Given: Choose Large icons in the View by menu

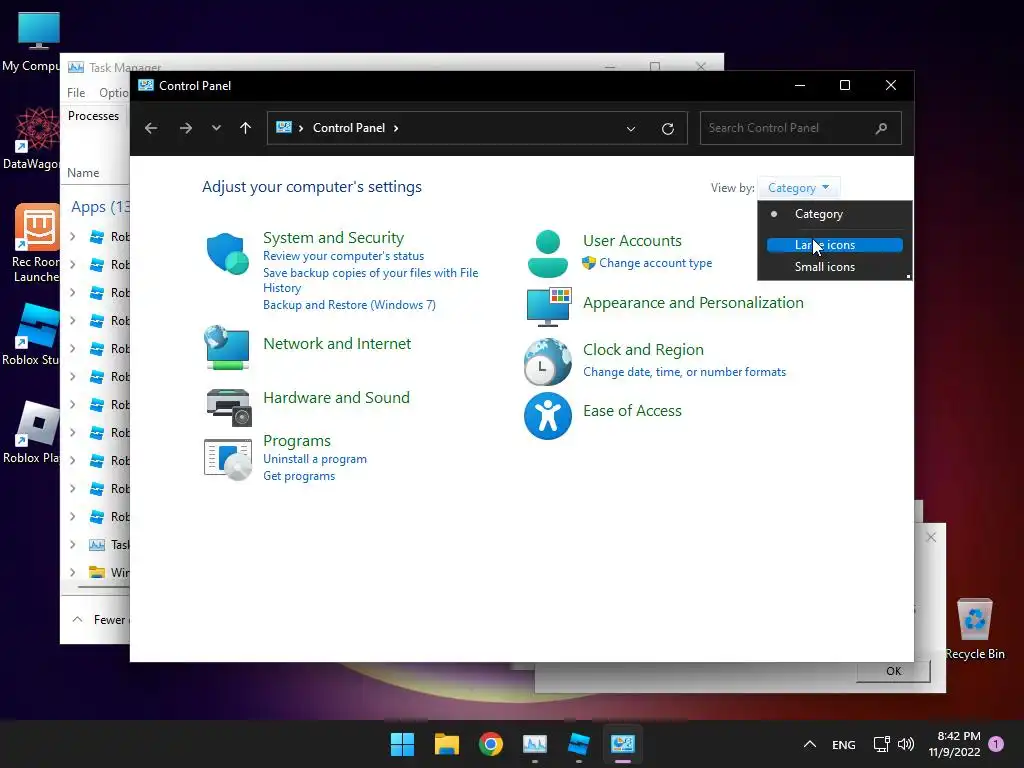Looking at the screenshot, I should tap(835, 245).
